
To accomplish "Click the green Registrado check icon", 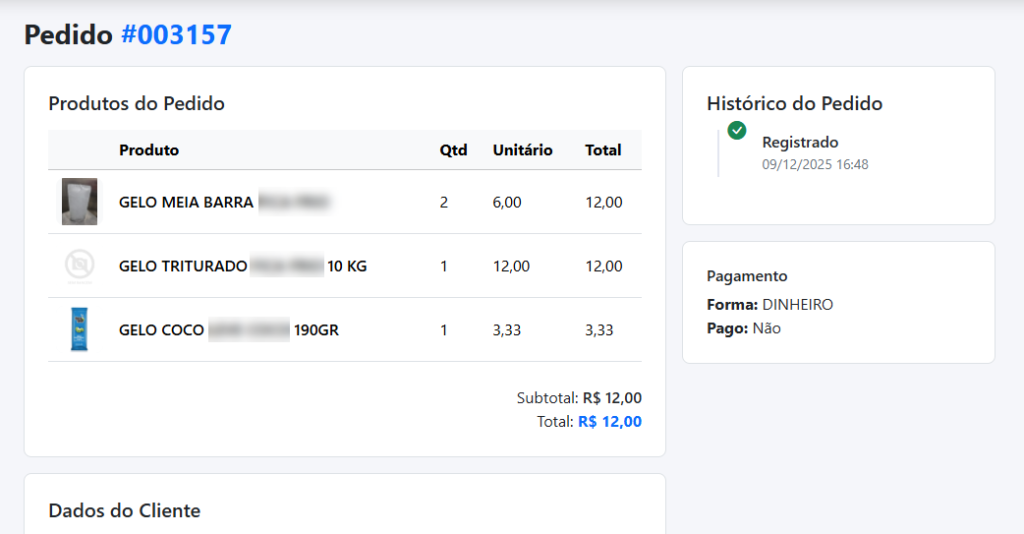I will click(737, 130).
